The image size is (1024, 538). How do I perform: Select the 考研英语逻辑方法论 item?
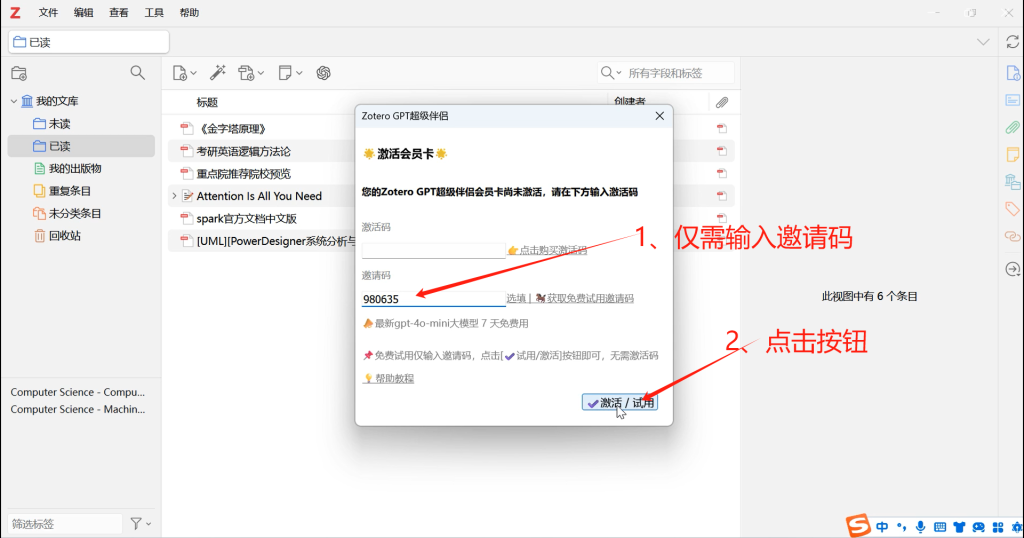point(244,151)
